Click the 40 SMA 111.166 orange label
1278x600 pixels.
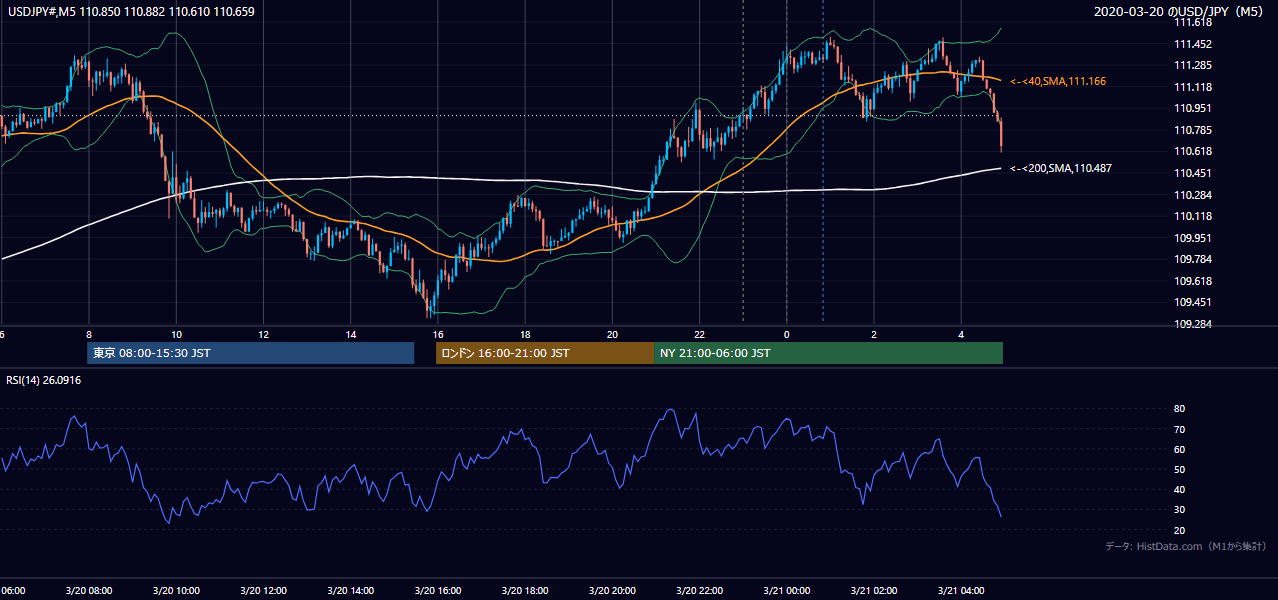tap(1058, 81)
